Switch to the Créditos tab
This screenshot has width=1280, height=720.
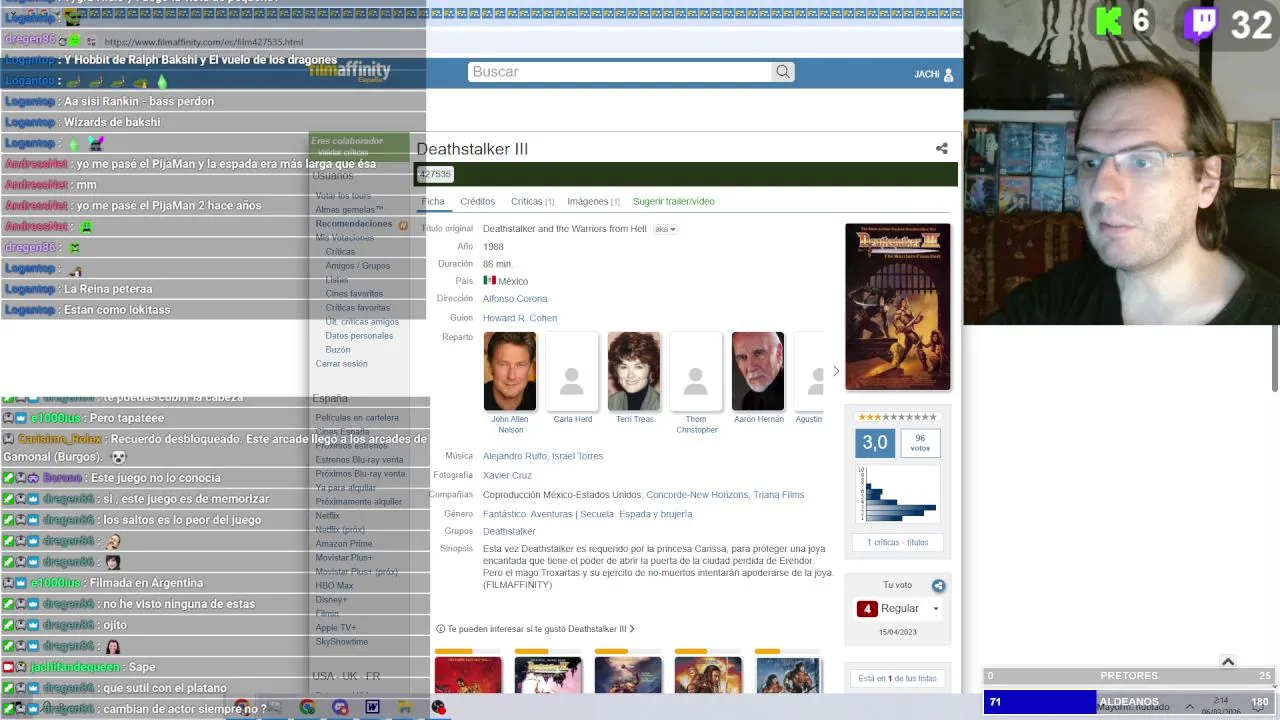click(x=477, y=201)
